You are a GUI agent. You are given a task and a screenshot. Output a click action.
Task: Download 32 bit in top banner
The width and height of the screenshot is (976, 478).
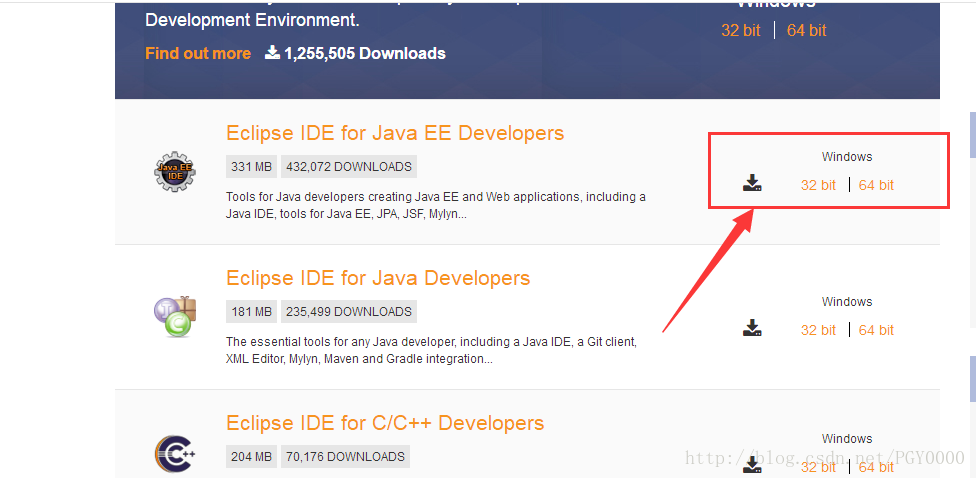[x=741, y=30]
